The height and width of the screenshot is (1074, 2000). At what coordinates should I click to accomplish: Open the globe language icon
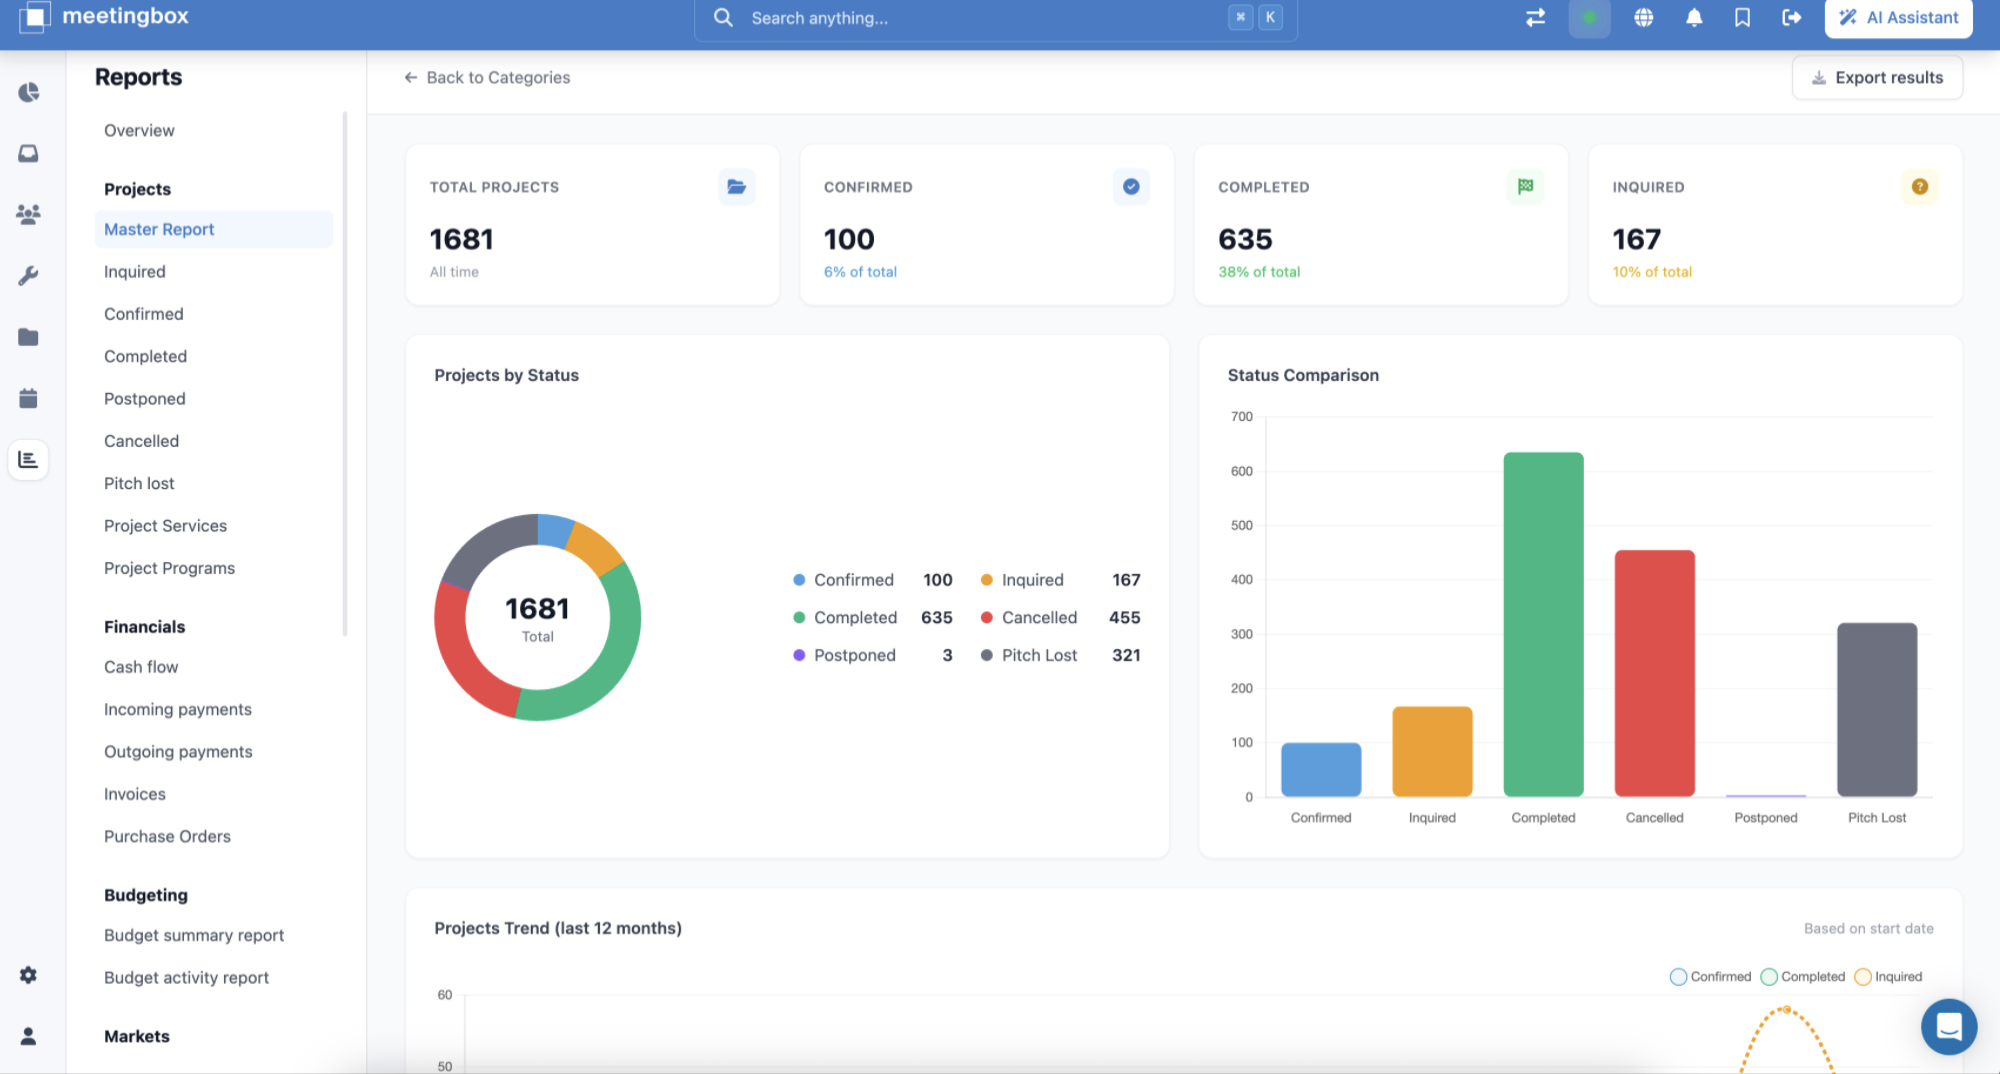point(1643,18)
